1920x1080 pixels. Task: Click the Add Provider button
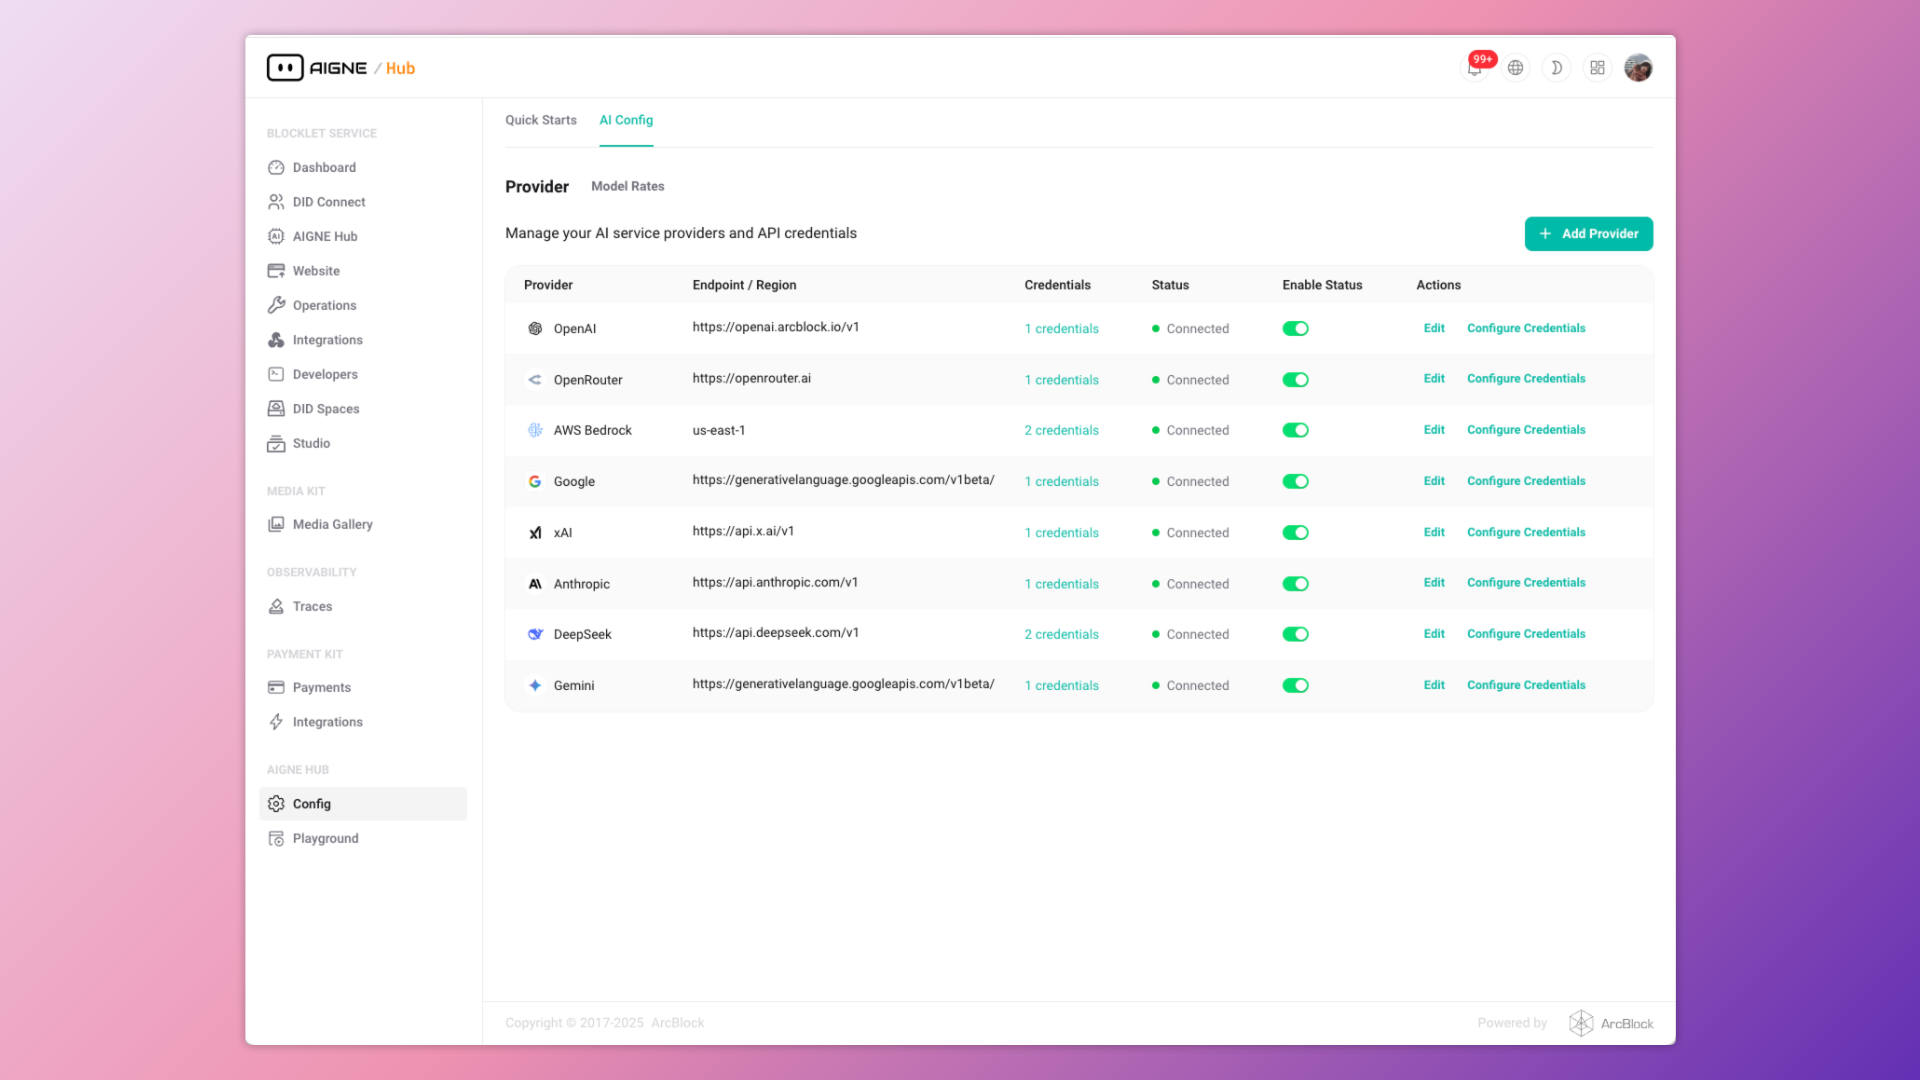[1588, 233]
